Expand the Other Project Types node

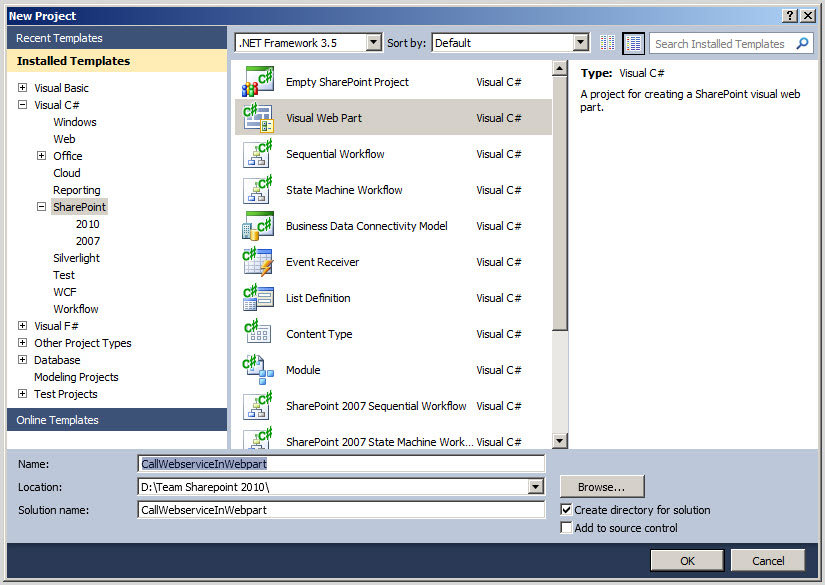pos(22,342)
